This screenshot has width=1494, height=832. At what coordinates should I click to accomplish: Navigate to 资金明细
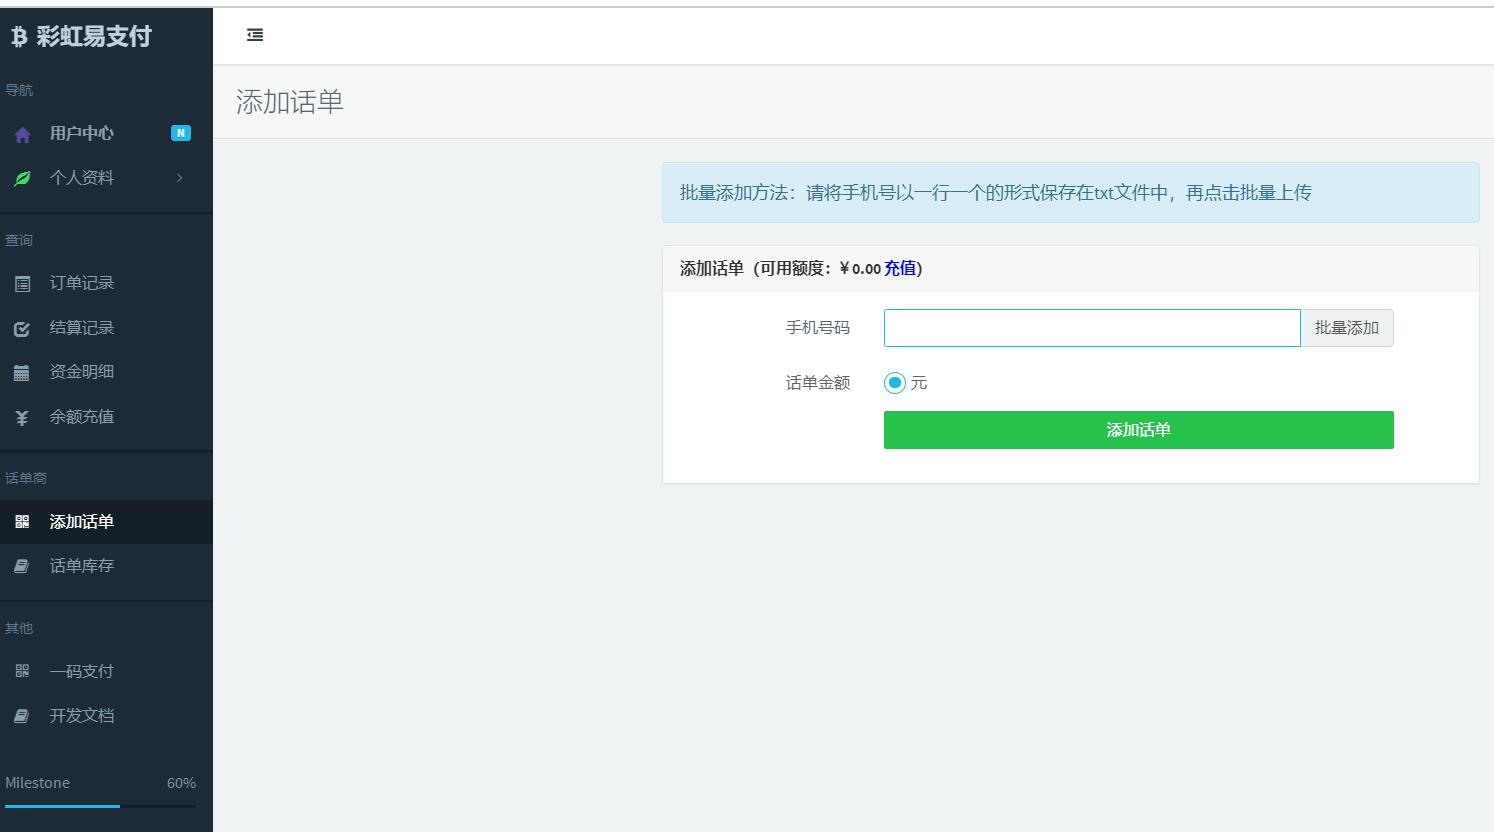[x=106, y=372]
